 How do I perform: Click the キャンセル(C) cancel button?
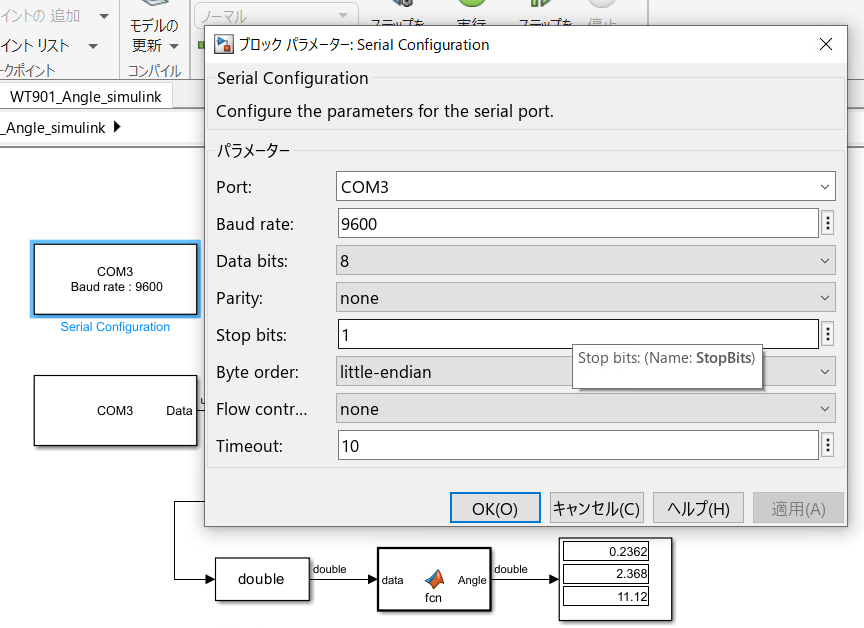[596, 508]
